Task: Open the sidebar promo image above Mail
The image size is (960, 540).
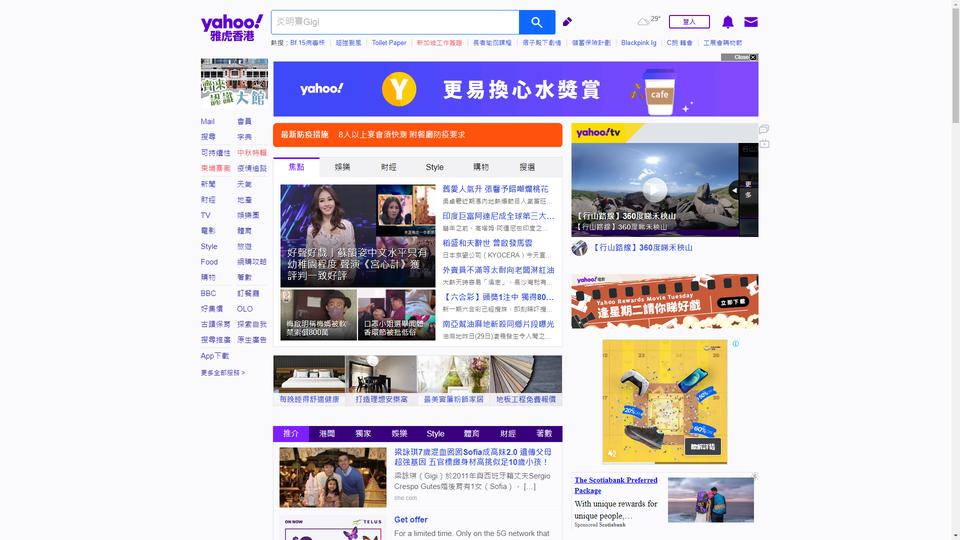Action: pyautogui.click(x=234, y=83)
